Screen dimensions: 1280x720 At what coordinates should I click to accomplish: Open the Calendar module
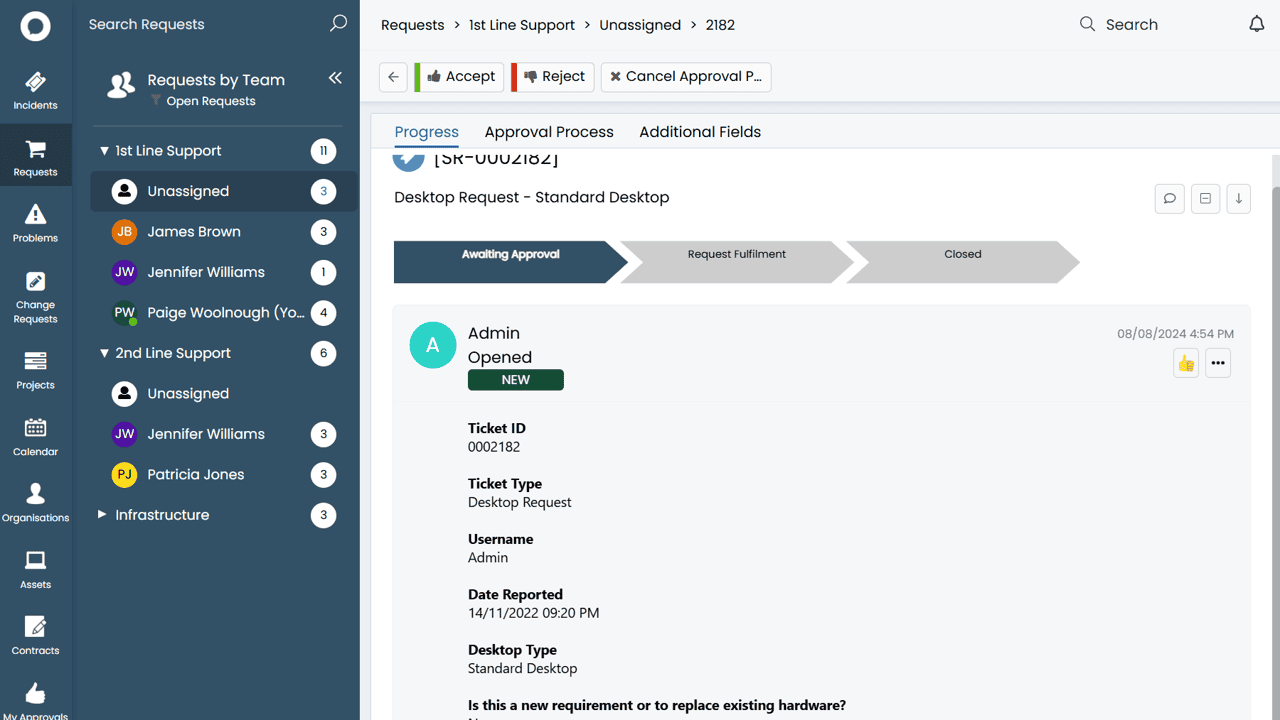coord(35,437)
